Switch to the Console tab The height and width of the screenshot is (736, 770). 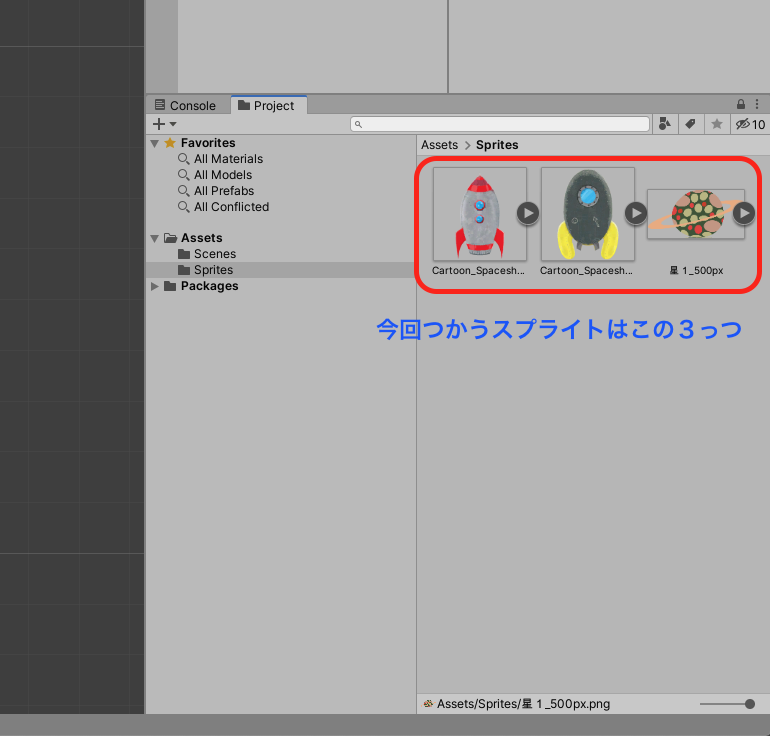click(185, 105)
